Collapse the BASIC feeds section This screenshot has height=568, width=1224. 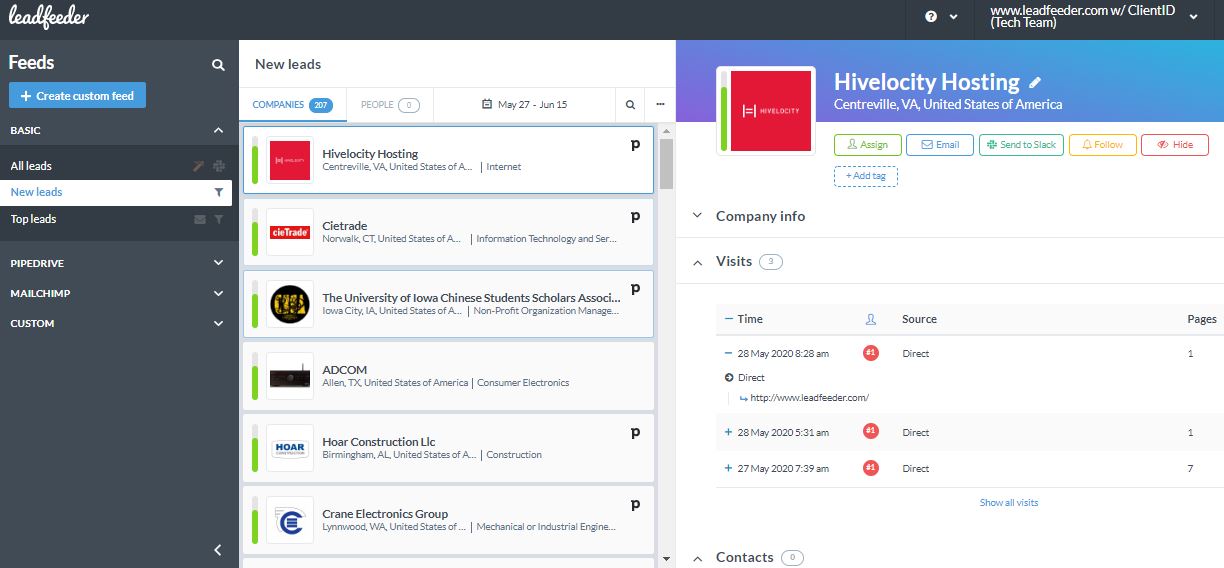218,130
